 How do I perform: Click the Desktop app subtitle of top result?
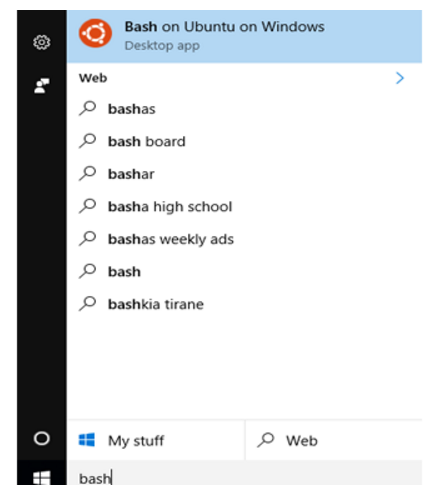point(162,46)
